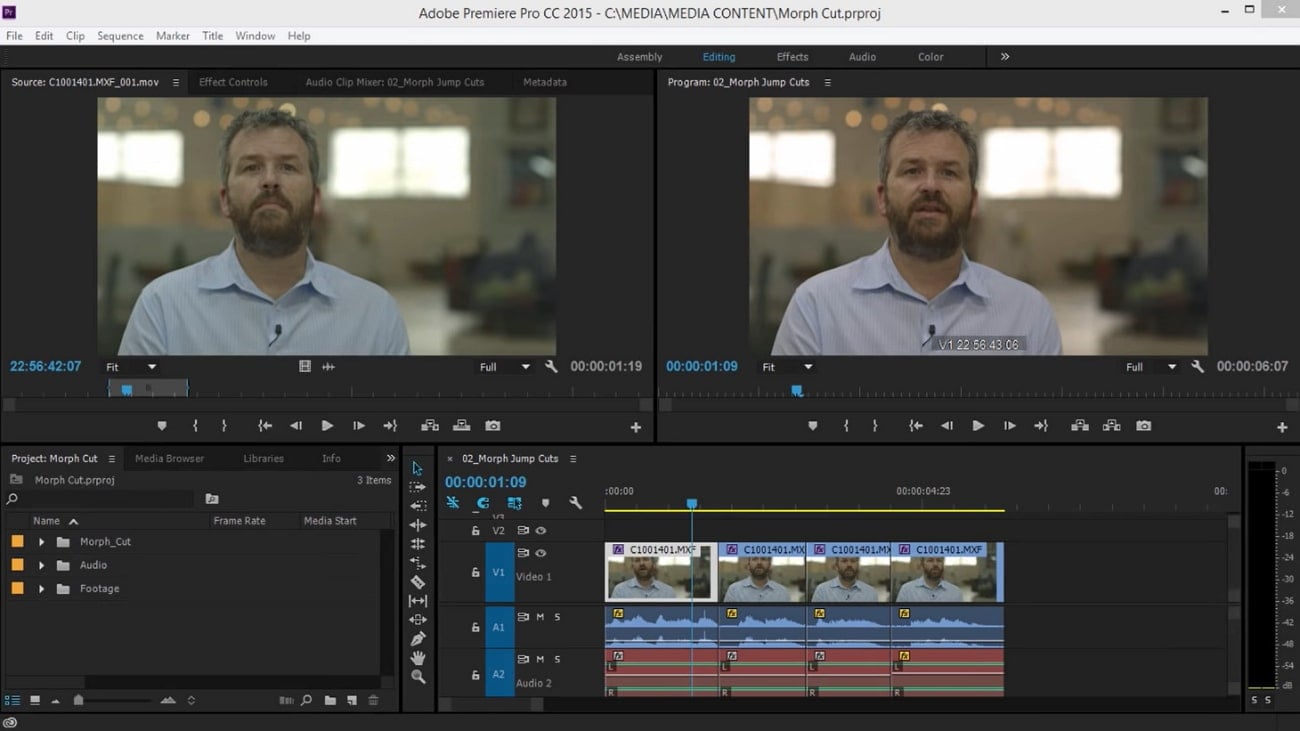Switch to Effect Controls tab
Image resolution: width=1300 pixels, height=731 pixels.
coord(233,82)
